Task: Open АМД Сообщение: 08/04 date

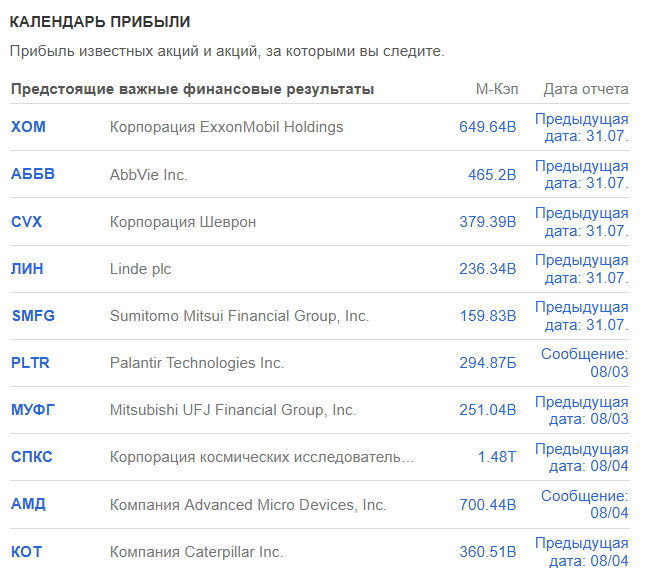Action: point(585,504)
